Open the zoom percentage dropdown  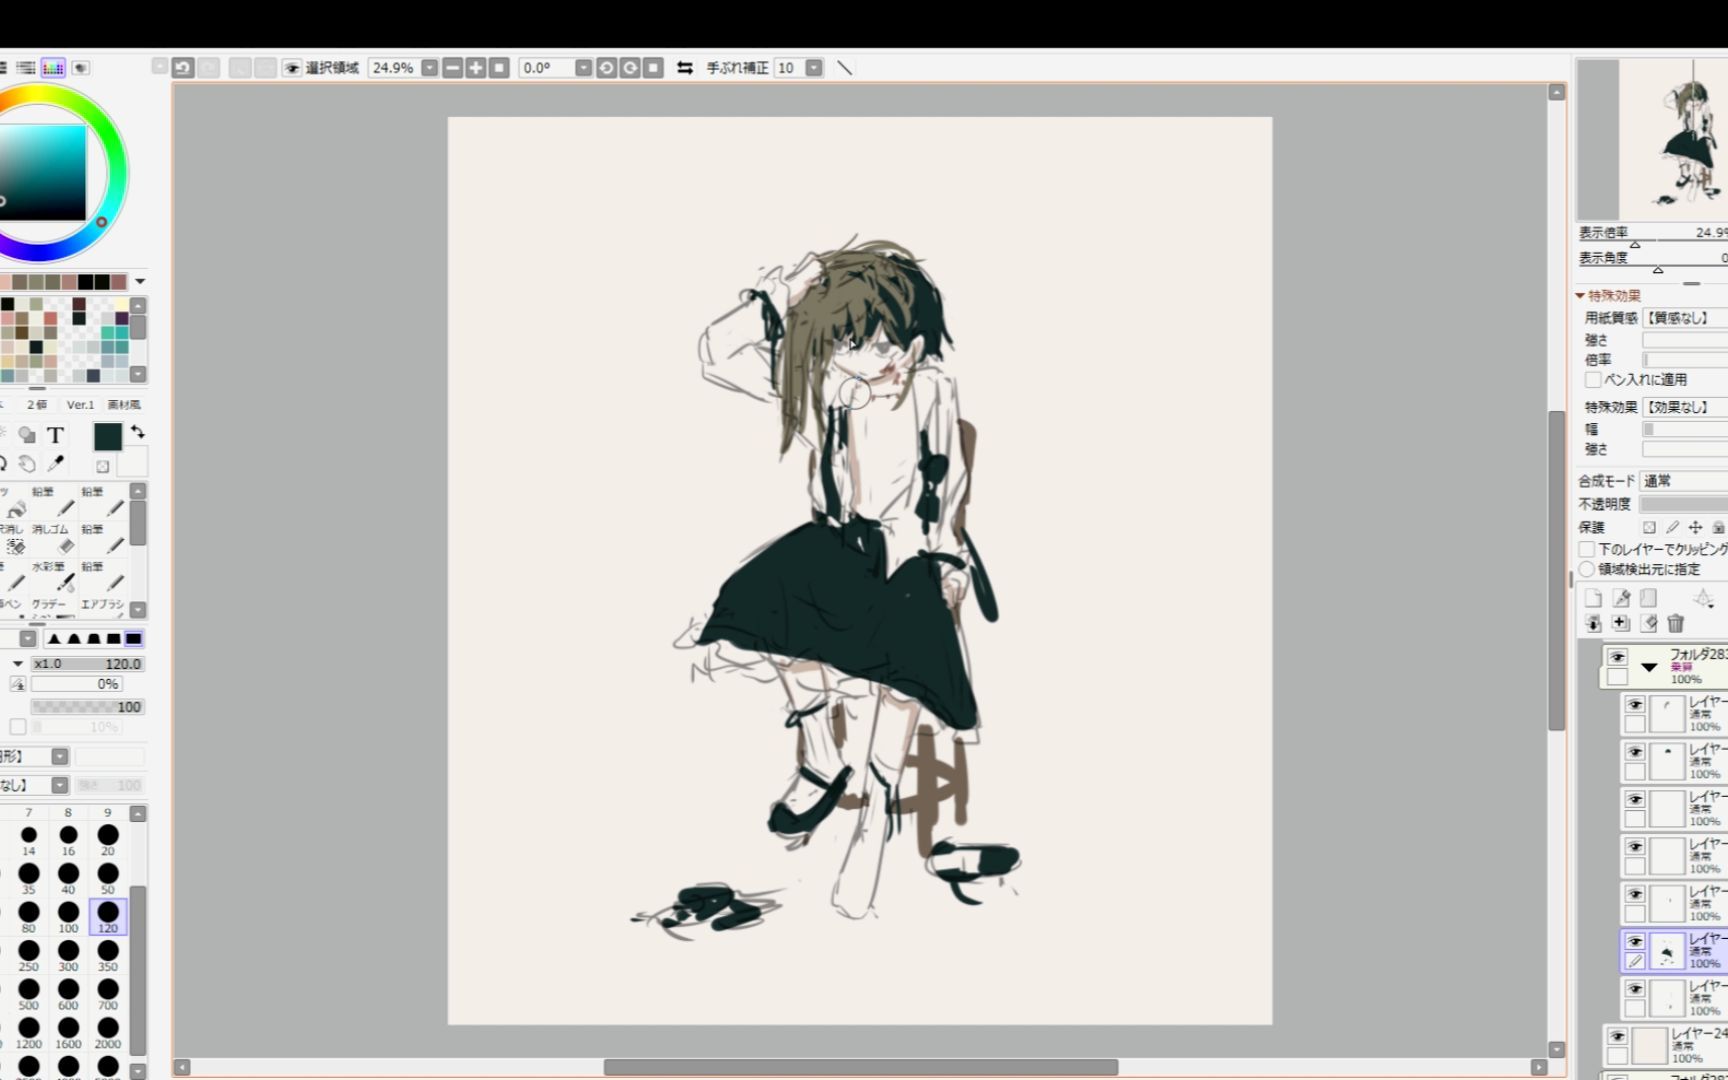(430, 68)
